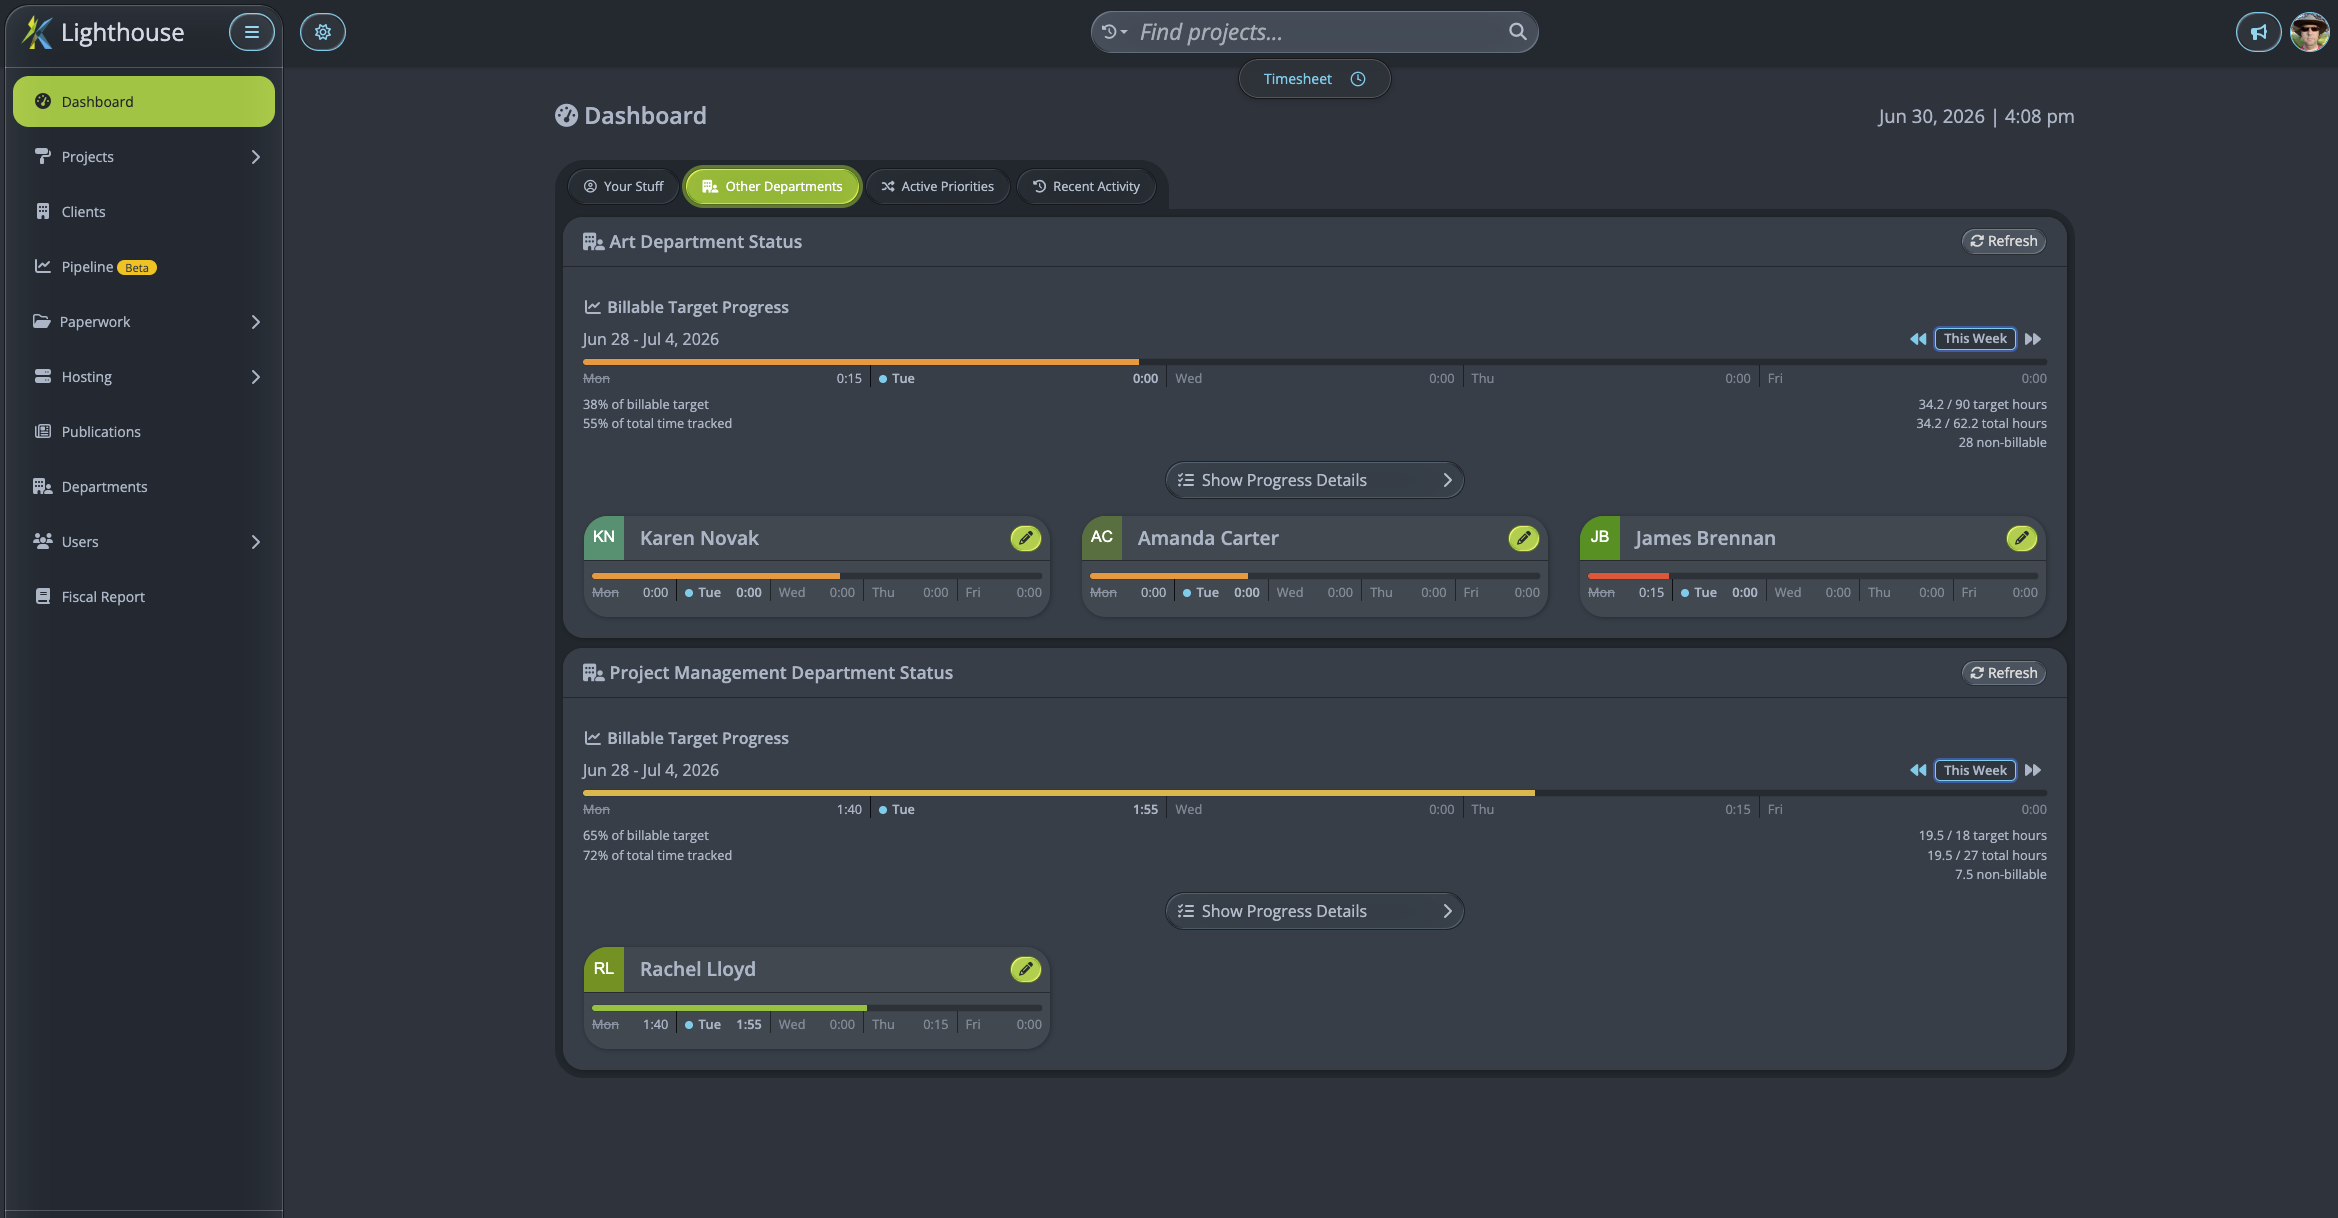
Task: Switch to the Your Stuff tab
Action: pyautogui.click(x=624, y=187)
